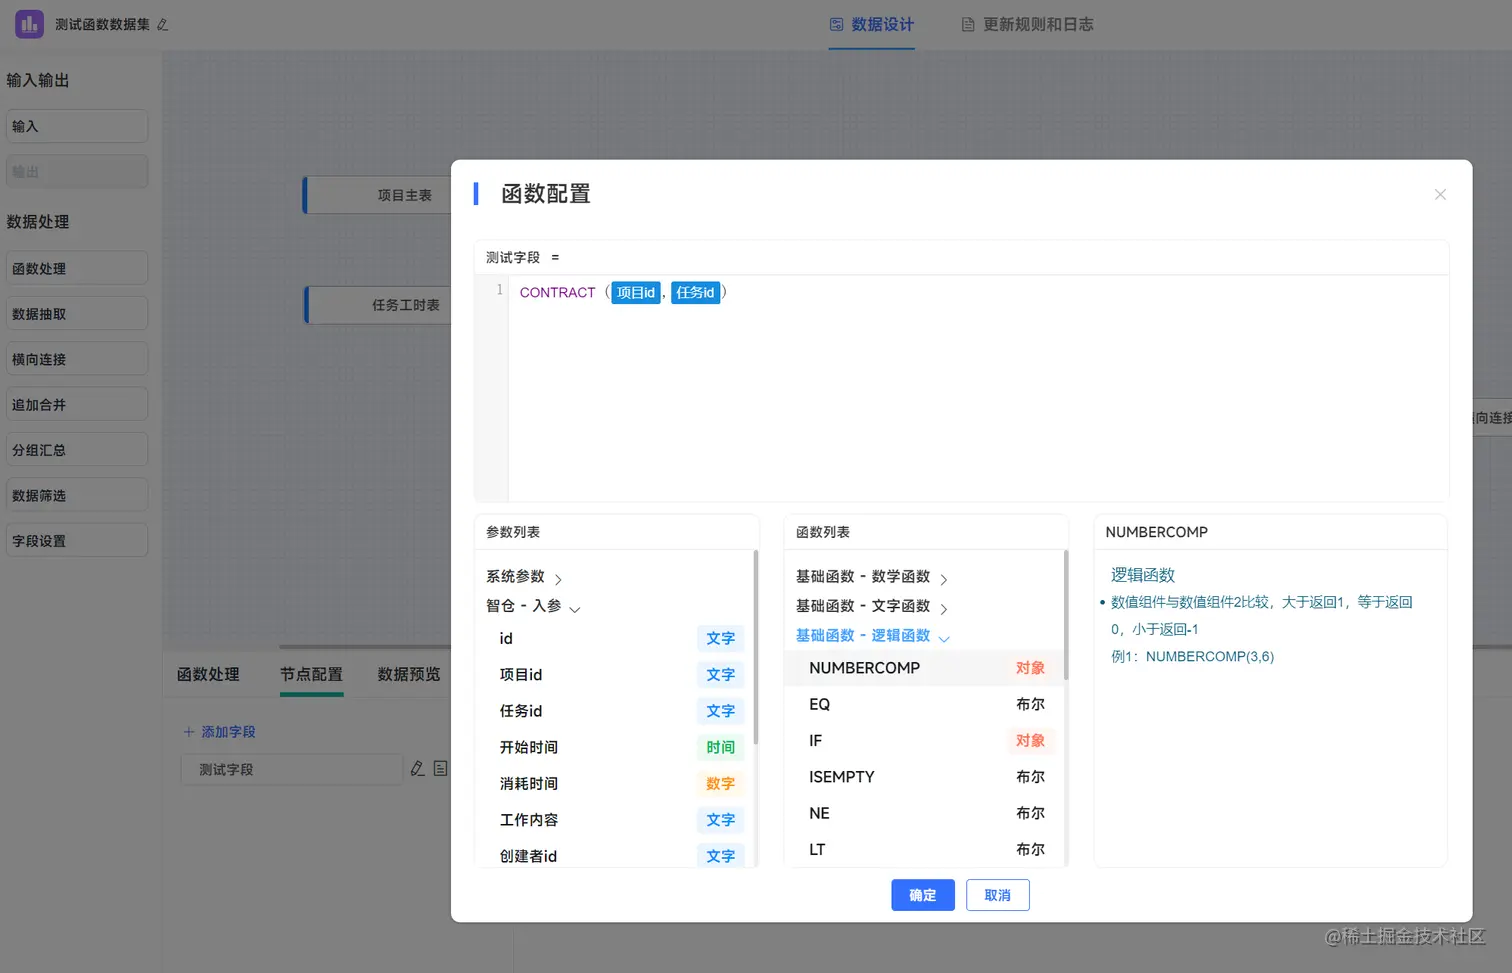Collapse the 智仓 - 入参 group
This screenshot has height=973, width=1512.
[x=575, y=608]
